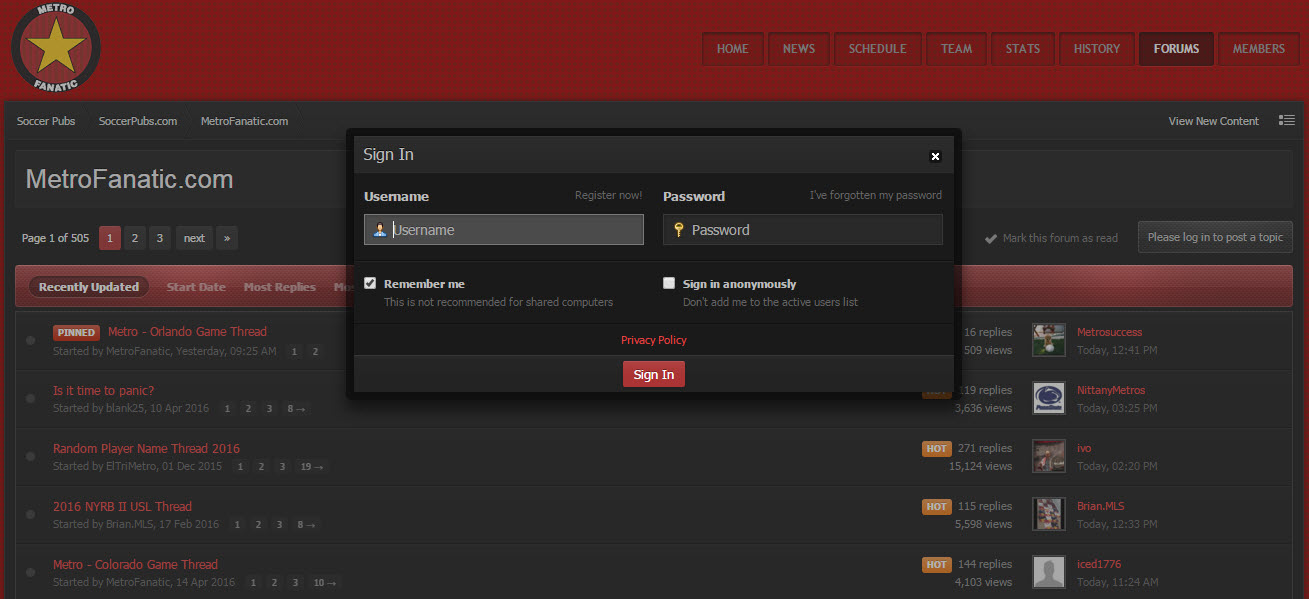
Task: Open iced1776 user profile link
Action: 1099,564
